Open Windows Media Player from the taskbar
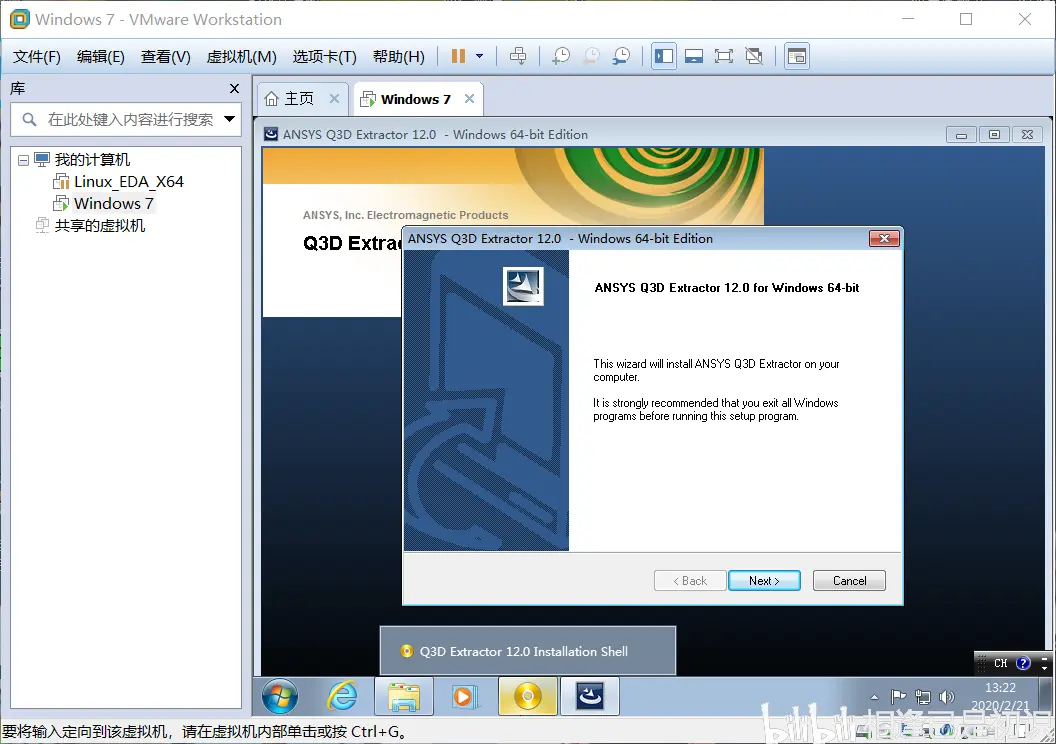Screen dimensions: 1056x744 (465, 696)
